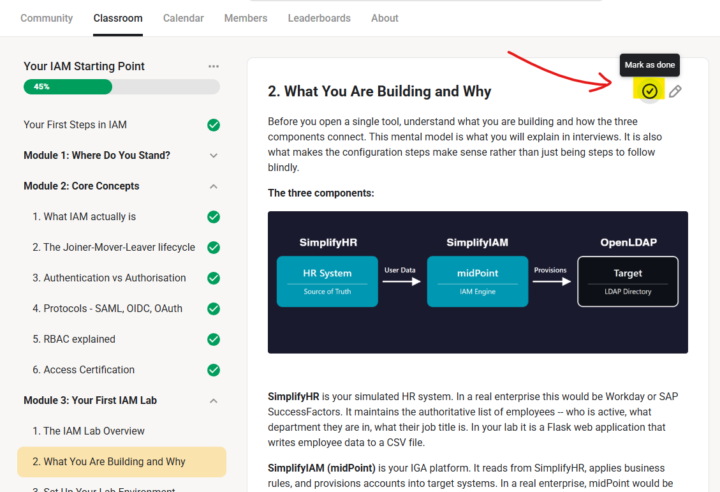
Task: Click the HR System box in the diagram
Action: pyautogui.click(x=327, y=281)
